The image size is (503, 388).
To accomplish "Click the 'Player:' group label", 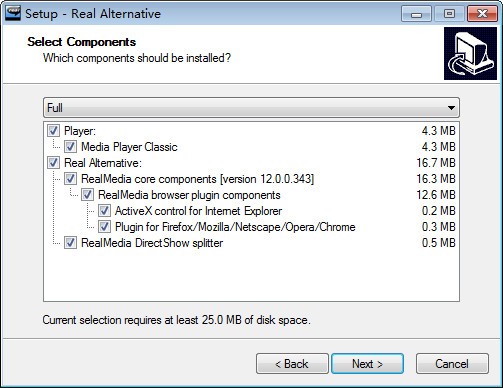I will point(80,131).
